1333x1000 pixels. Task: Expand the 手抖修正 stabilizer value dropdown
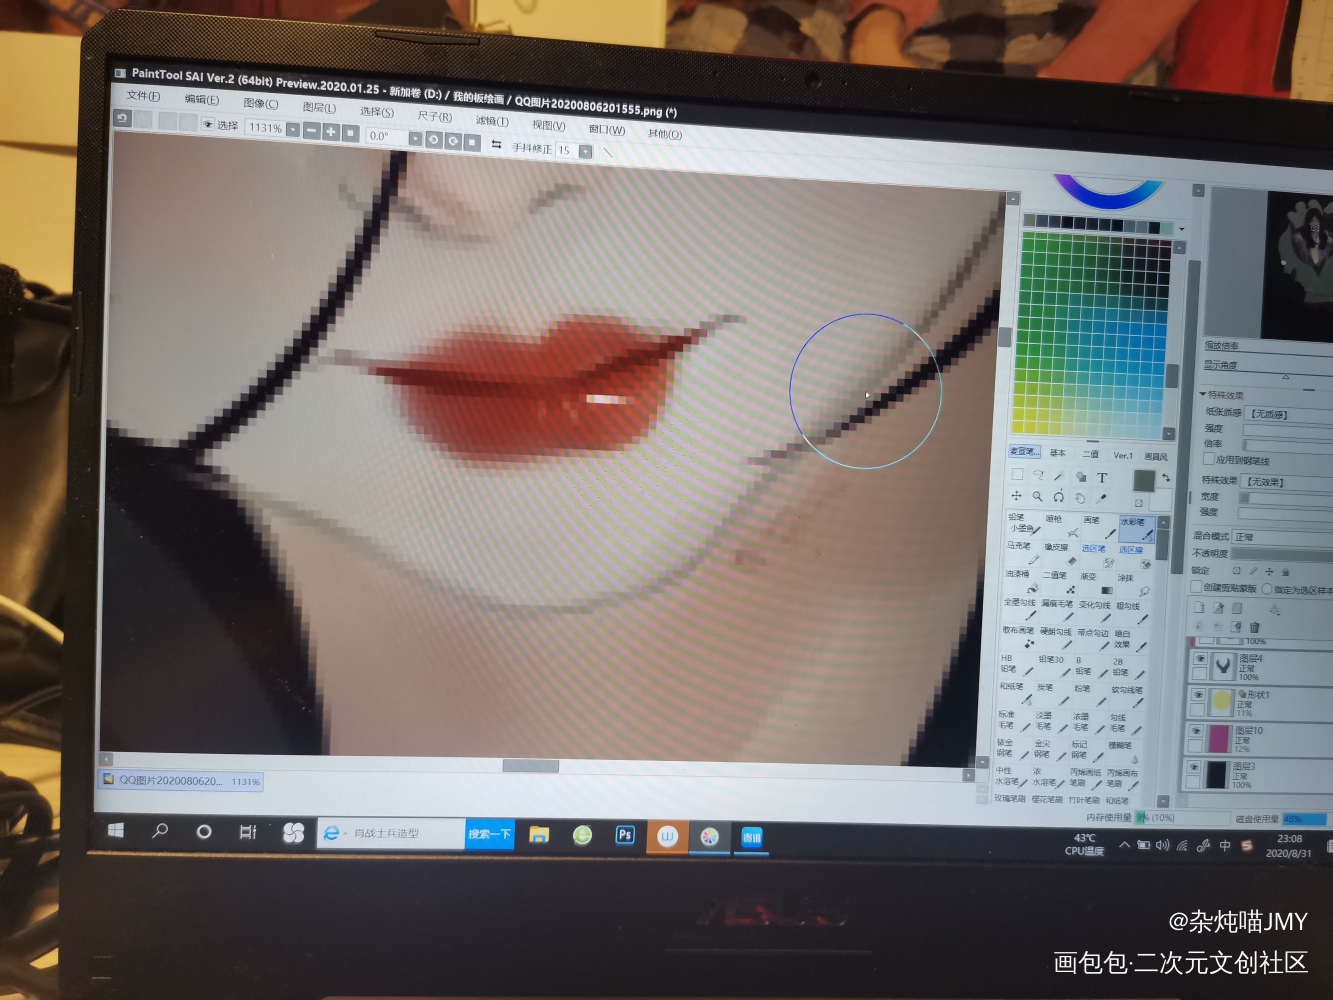coord(586,152)
